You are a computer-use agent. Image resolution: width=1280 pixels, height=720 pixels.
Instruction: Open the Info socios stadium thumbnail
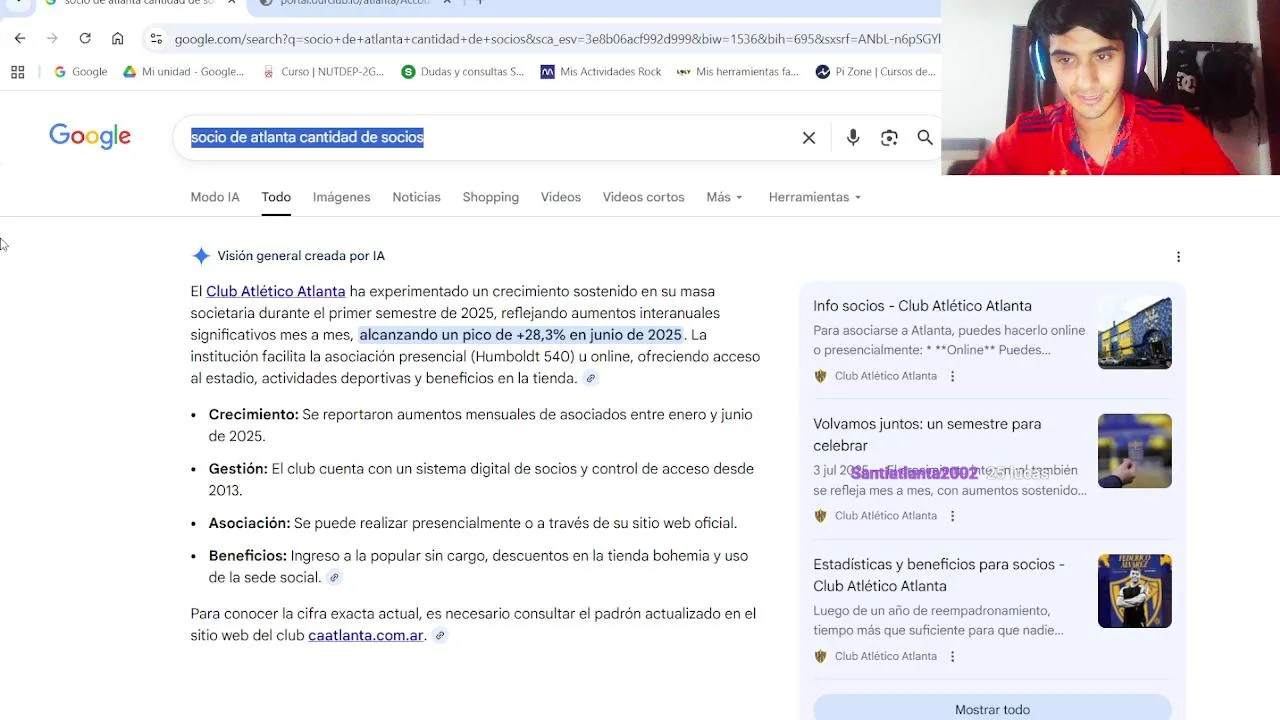1134,332
